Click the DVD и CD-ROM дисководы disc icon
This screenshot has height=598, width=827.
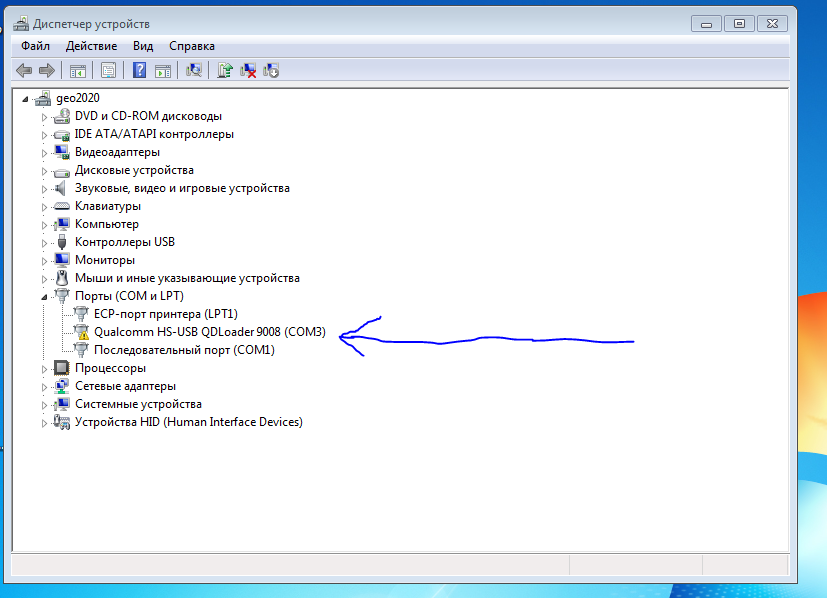pos(62,116)
